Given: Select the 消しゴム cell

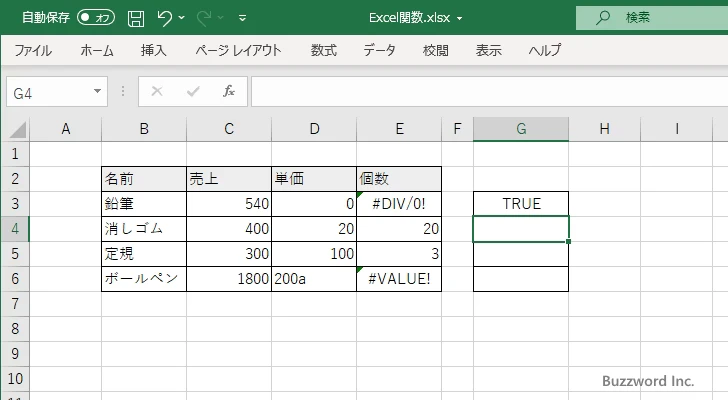Looking at the screenshot, I should pyautogui.click(x=144, y=229).
